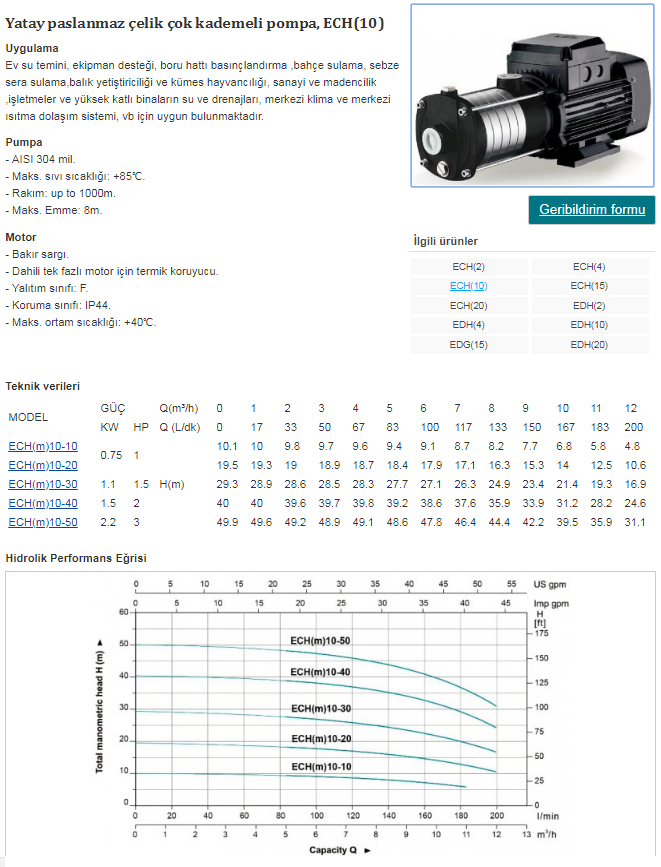Open model link ECH(m)10-50
The image size is (661, 867).
coord(43,523)
